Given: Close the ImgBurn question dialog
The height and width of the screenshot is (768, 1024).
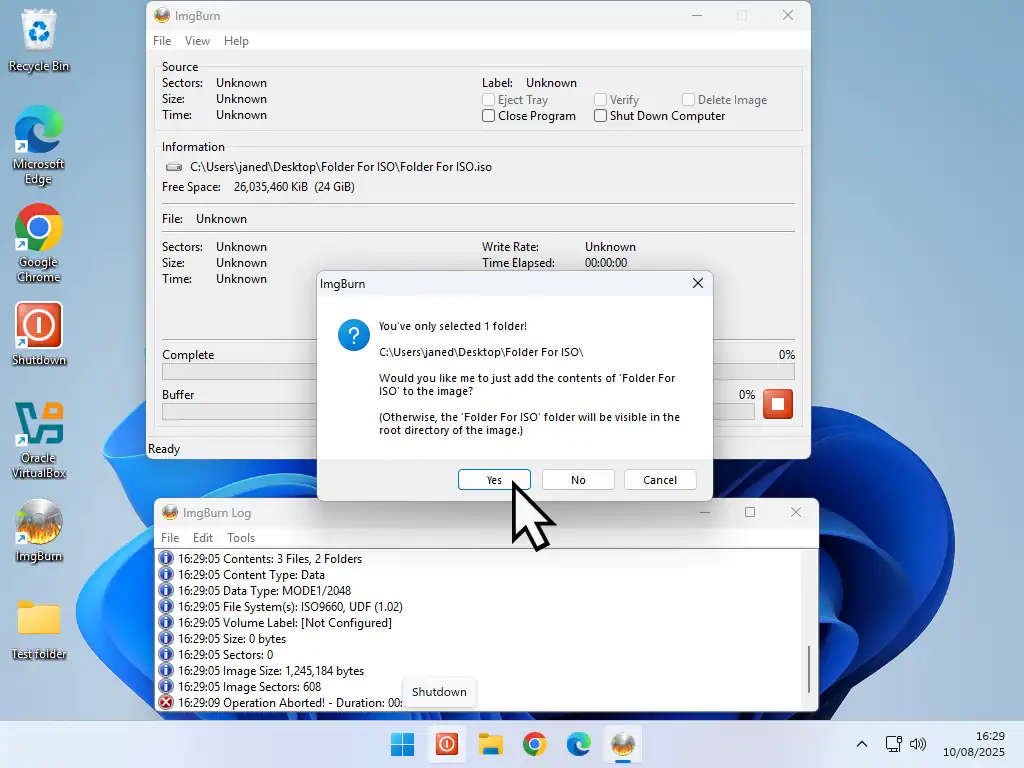Looking at the screenshot, I should point(698,283).
